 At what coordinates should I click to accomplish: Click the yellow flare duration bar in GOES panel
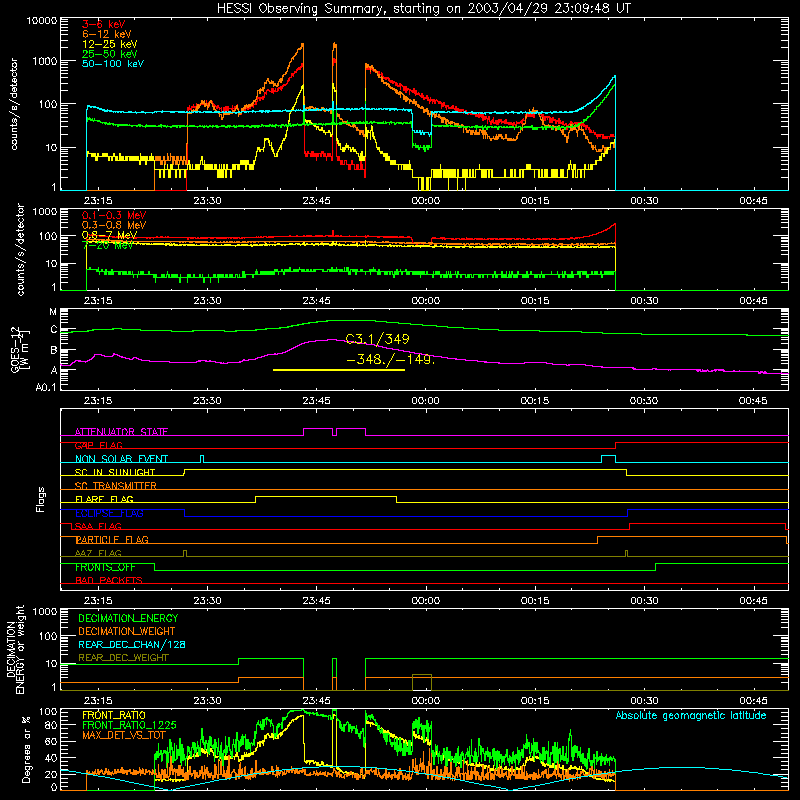[x=339, y=370]
